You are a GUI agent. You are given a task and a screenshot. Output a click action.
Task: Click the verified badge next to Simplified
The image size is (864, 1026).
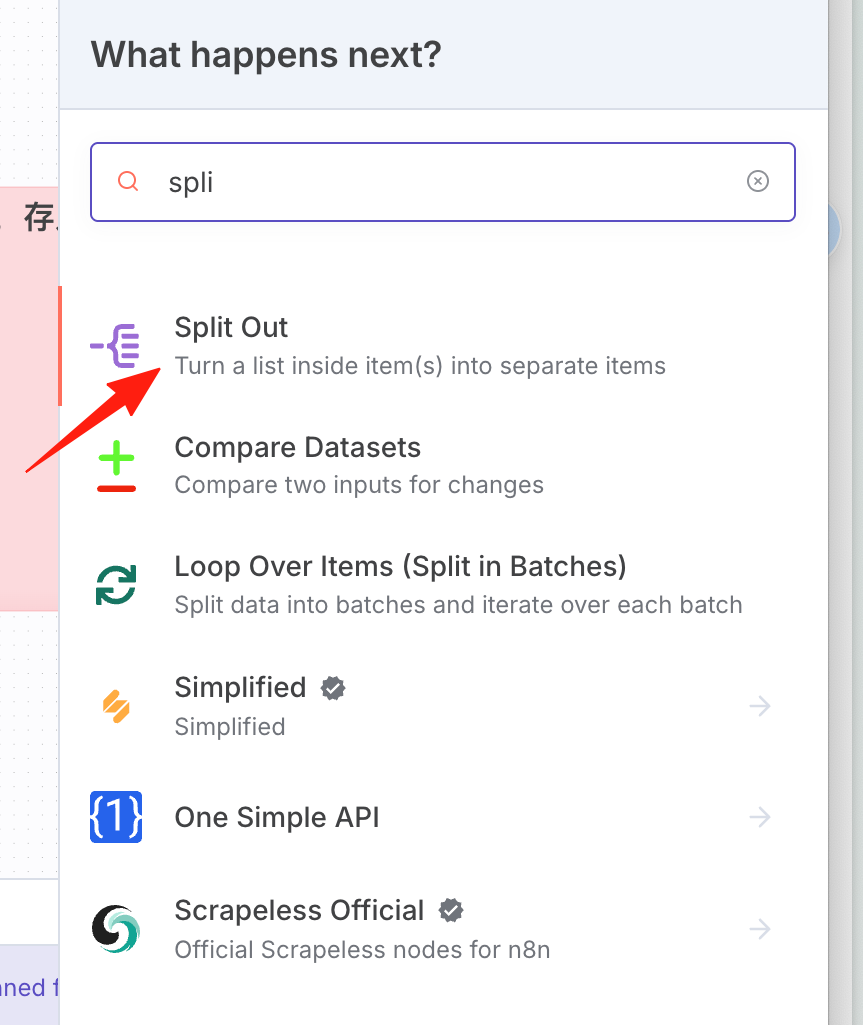click(x=333, y=688)
